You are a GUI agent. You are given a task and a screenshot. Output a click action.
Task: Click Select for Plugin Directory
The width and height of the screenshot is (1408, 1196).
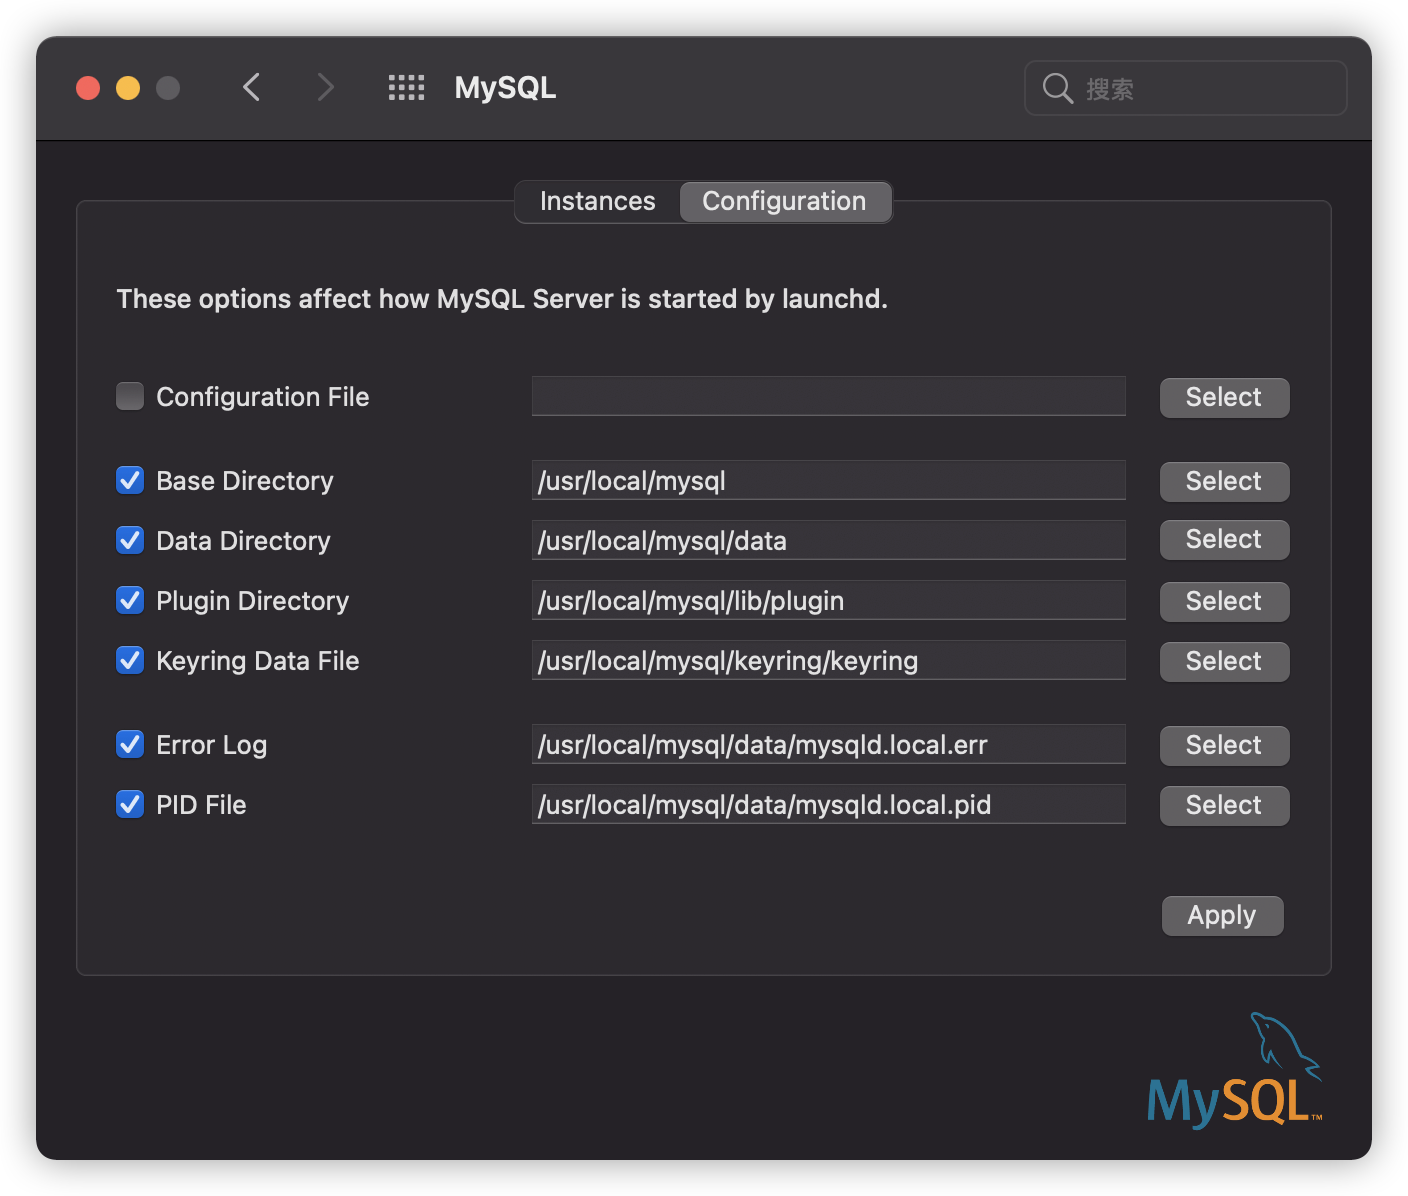[x=1224, y=601]
